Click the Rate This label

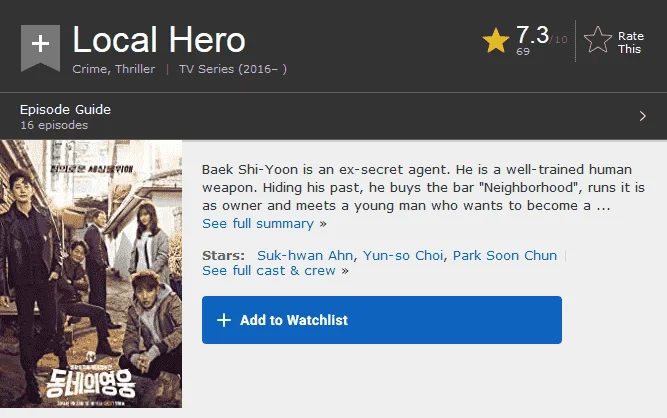point(630,43)
